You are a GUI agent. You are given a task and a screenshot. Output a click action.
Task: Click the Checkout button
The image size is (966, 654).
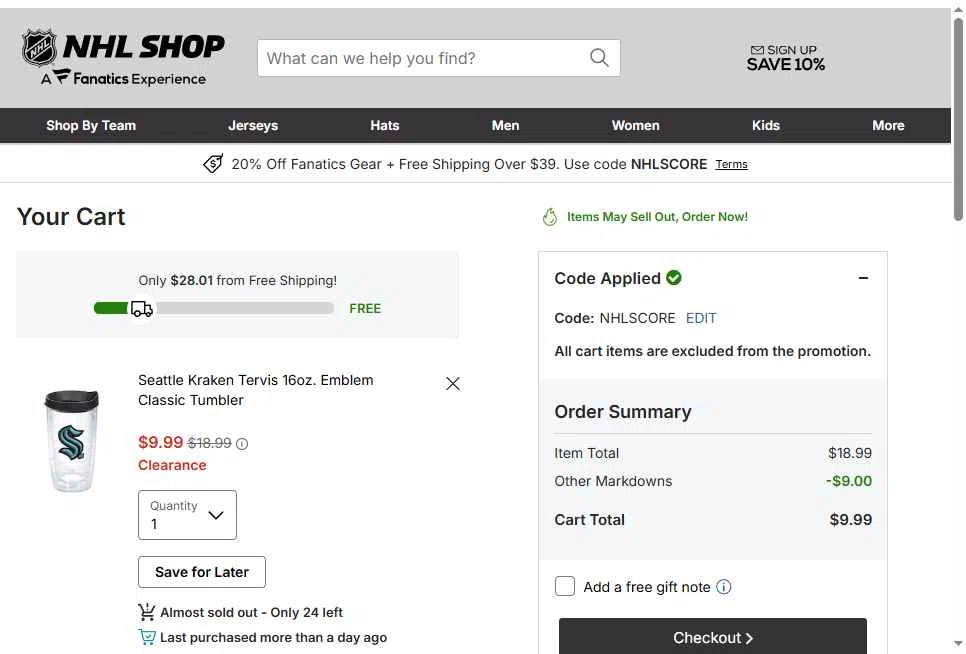[713, 636]
